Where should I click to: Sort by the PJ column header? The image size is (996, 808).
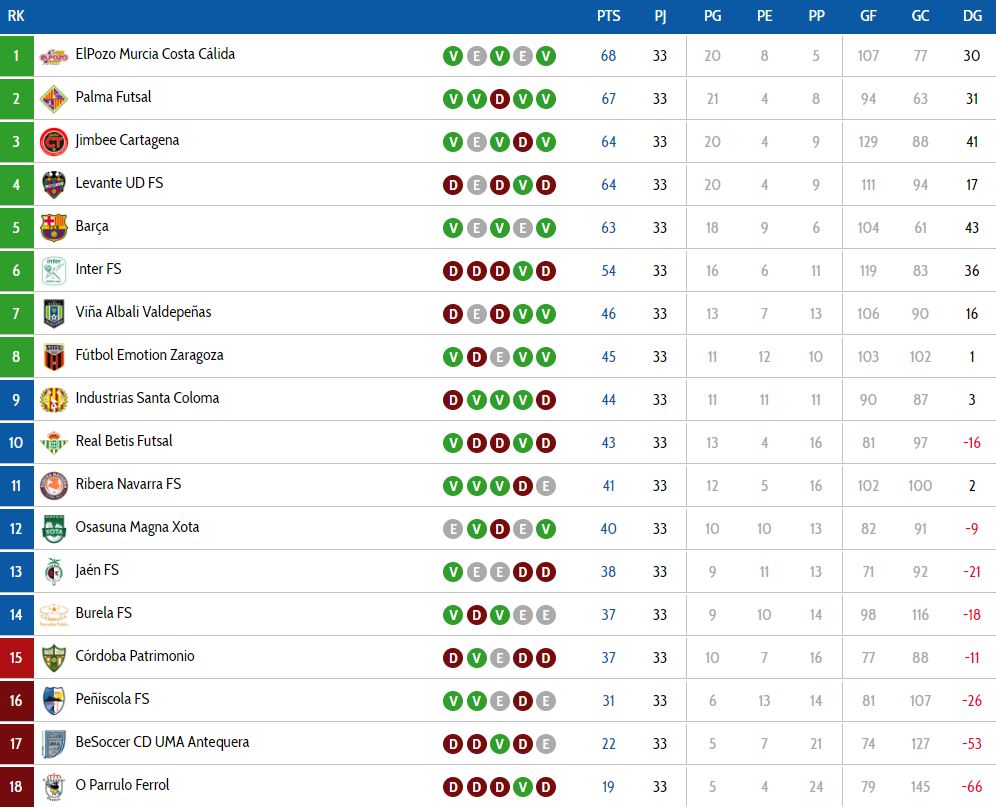[660, 16]
